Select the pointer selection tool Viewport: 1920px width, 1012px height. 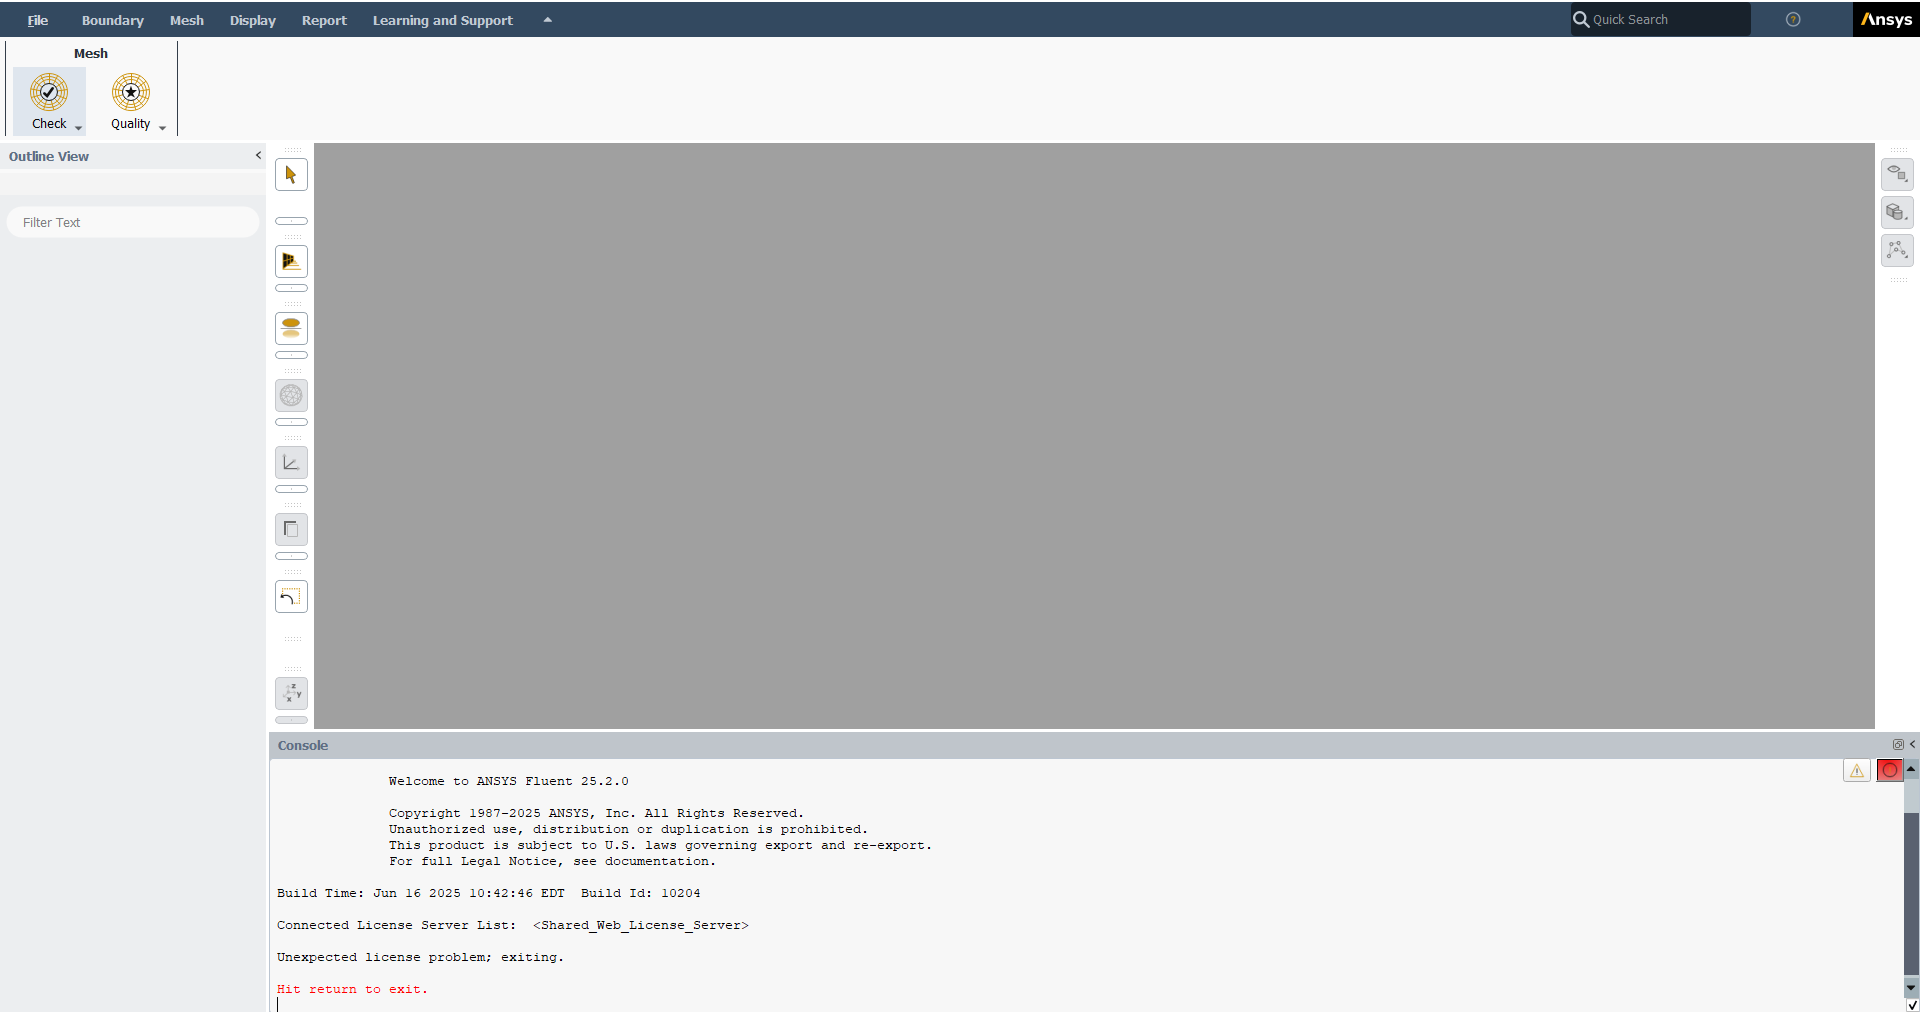pyautogui.click(x=291, y=175)
